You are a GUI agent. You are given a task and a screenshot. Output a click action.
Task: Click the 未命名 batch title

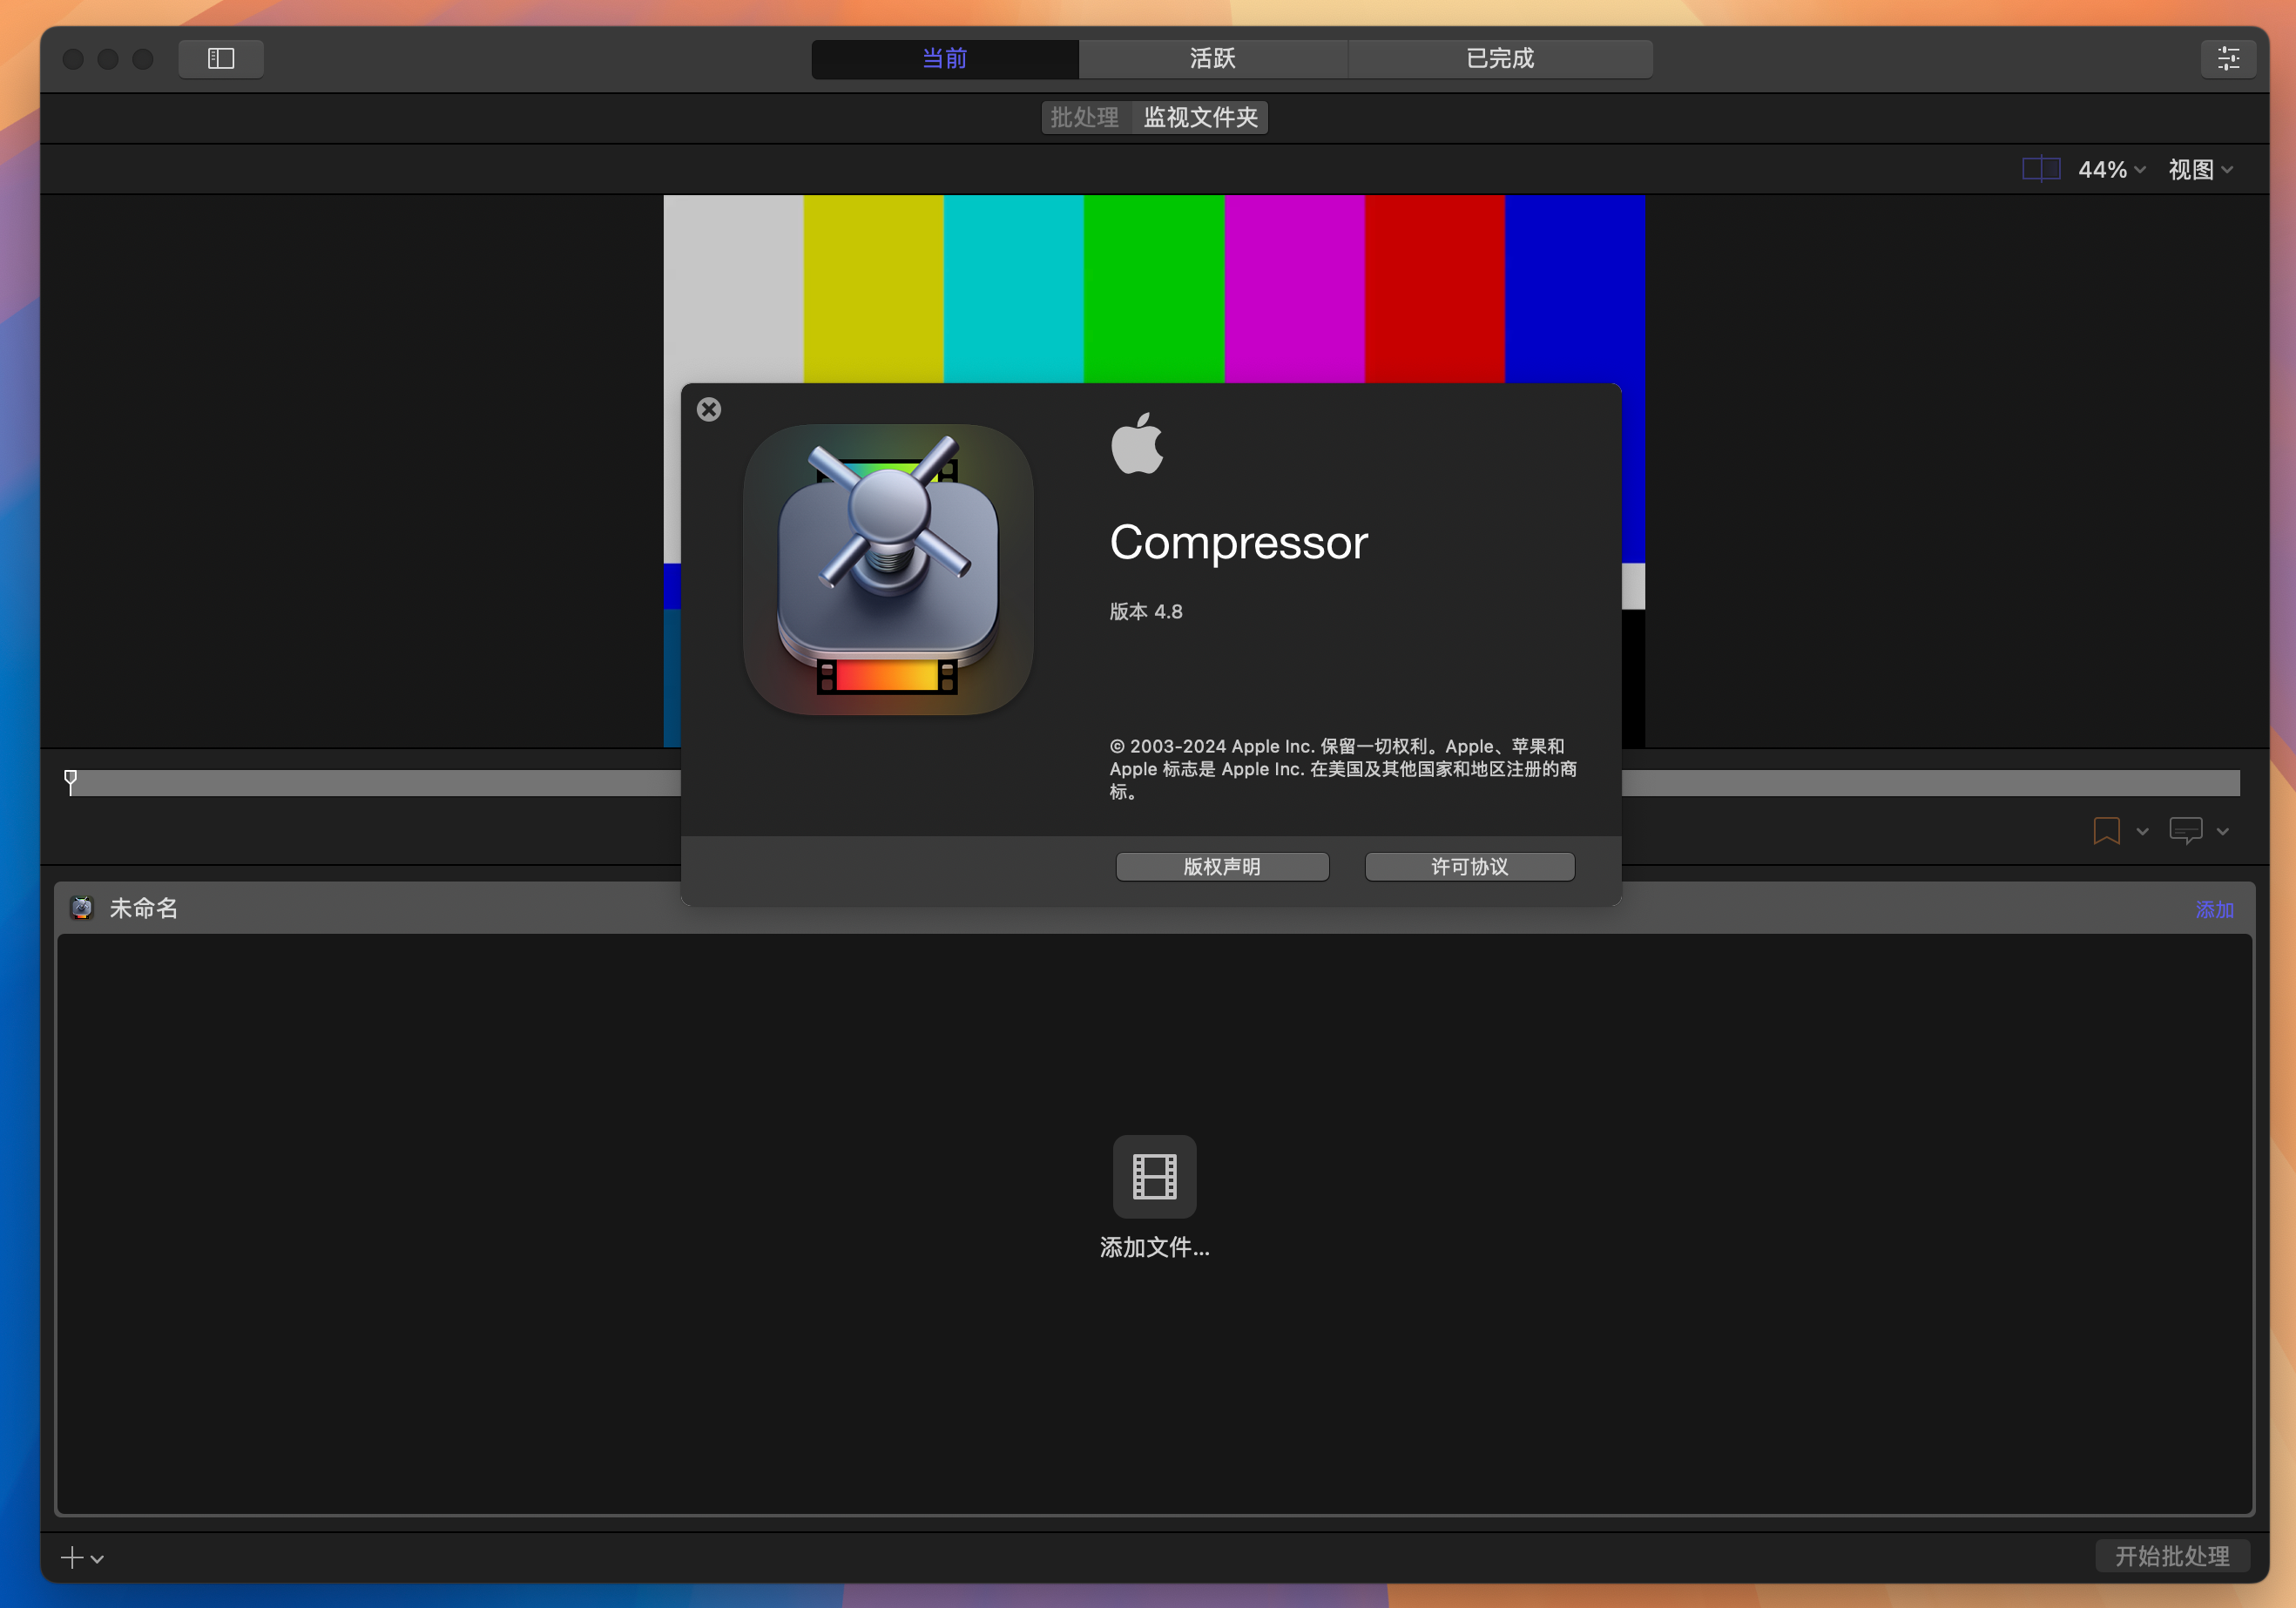point(143,908)
